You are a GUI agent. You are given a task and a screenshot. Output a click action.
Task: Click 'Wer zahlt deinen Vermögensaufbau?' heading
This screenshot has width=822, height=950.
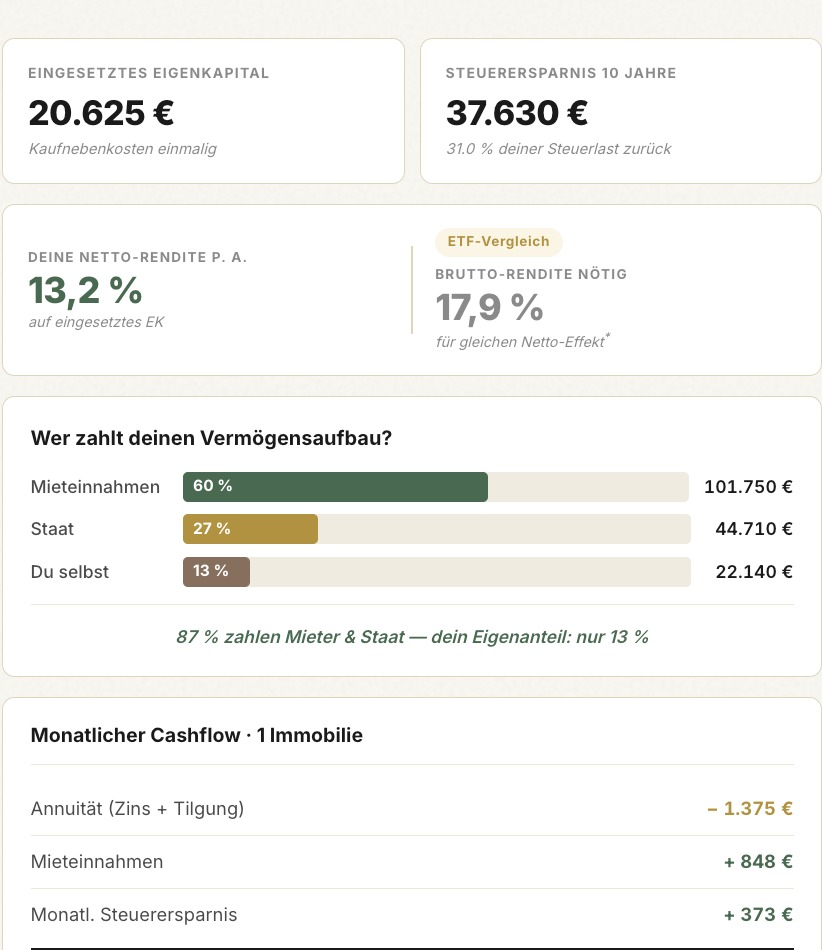[x=211, y=438]
